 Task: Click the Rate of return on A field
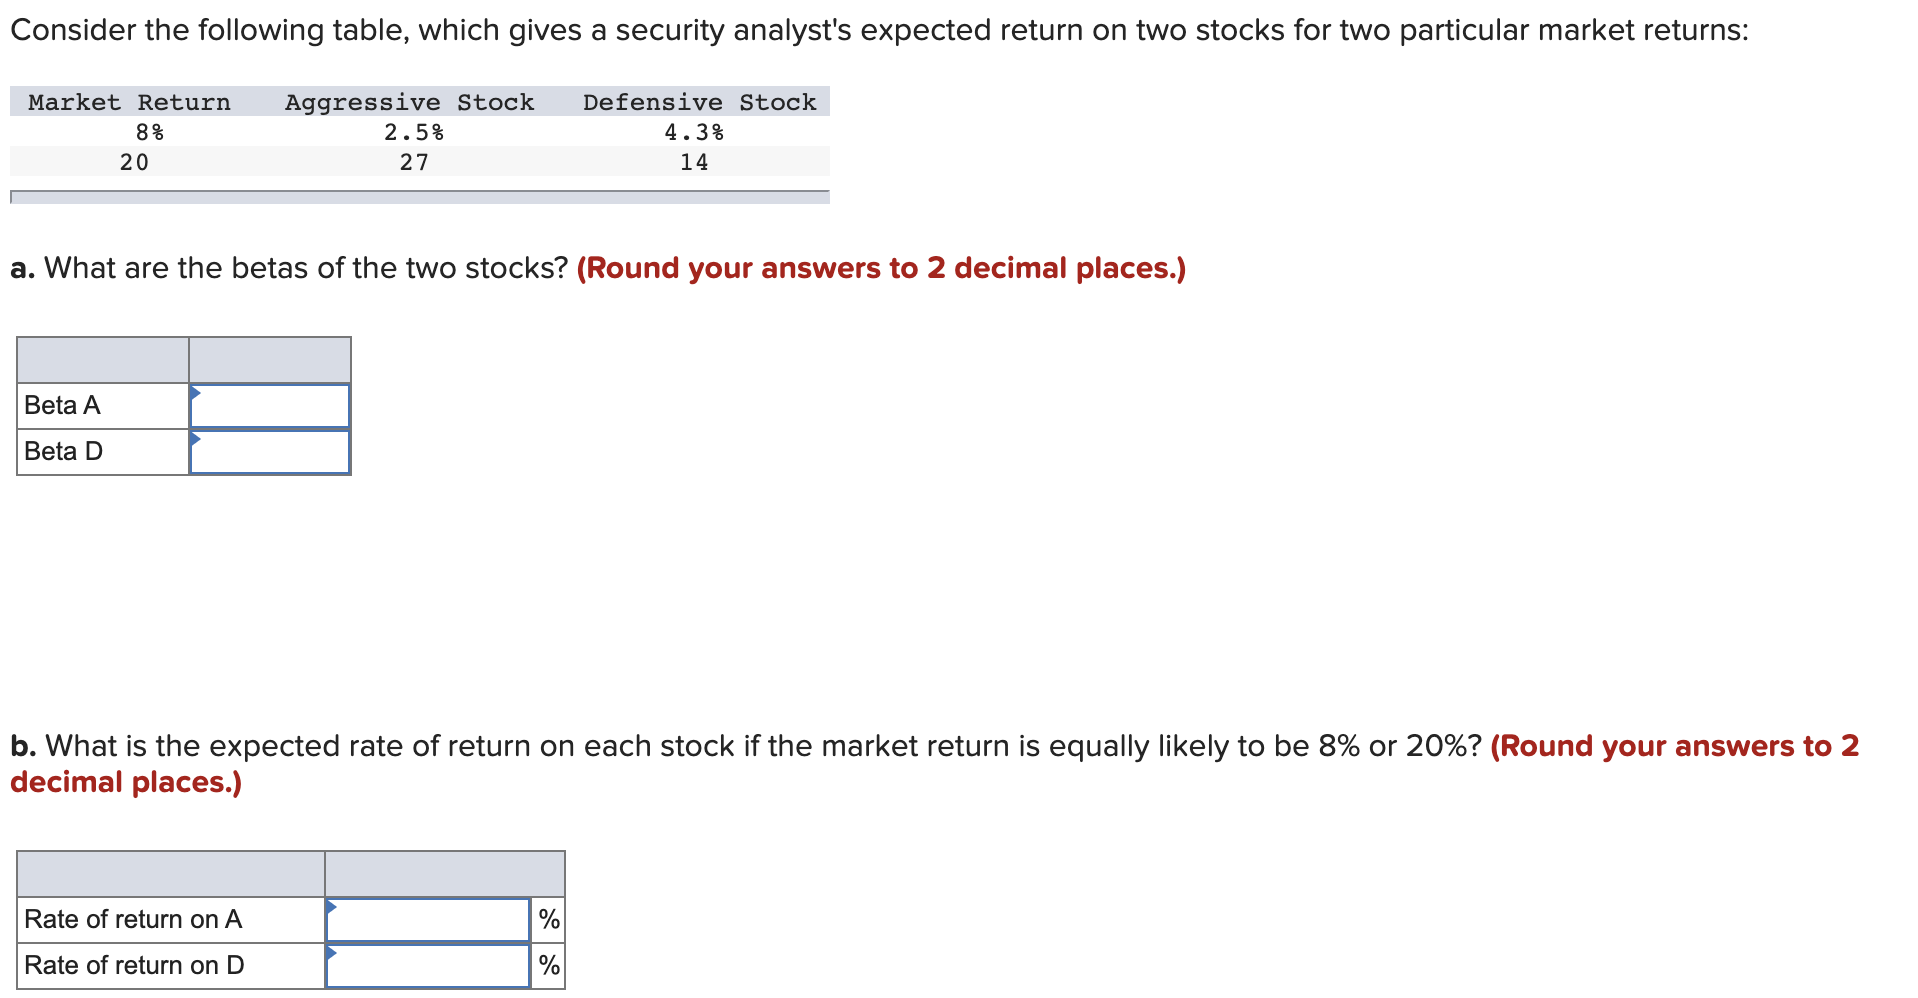428,919
